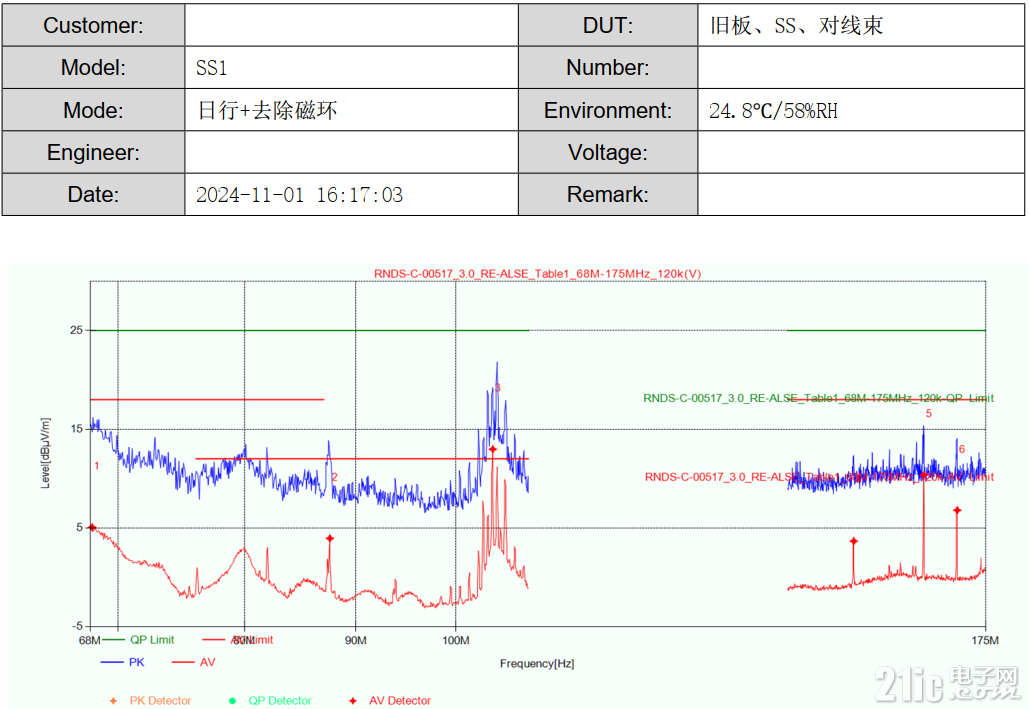This screenshot has height=709, width=1029.
Task: Select the 日行+去除磁环 mode value
Action: 267,110
